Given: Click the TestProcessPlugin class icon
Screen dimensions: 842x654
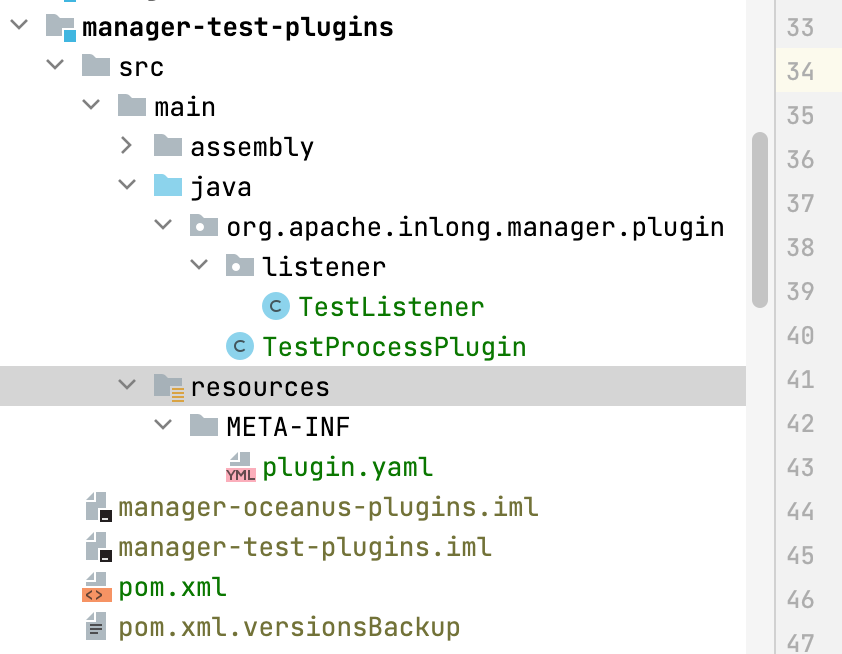Looking at the screenshot, I should [x=238, y=346].
